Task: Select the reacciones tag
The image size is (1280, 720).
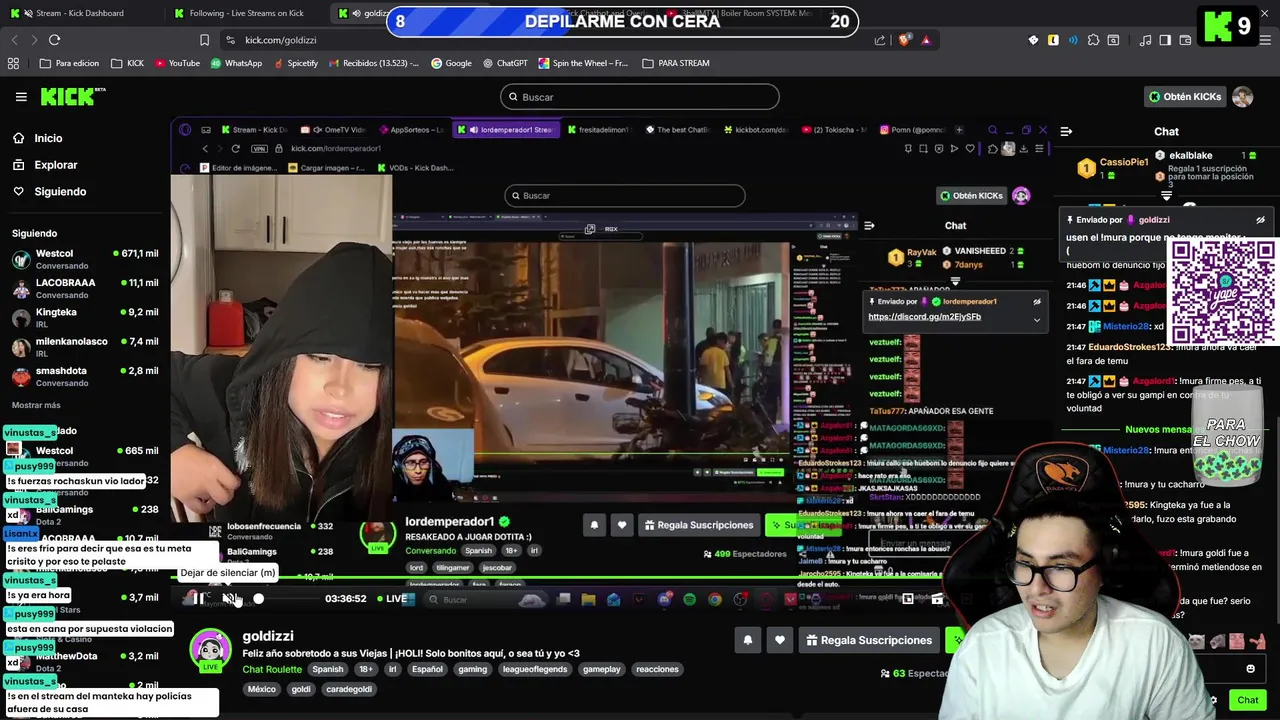Action: [657, 669]
